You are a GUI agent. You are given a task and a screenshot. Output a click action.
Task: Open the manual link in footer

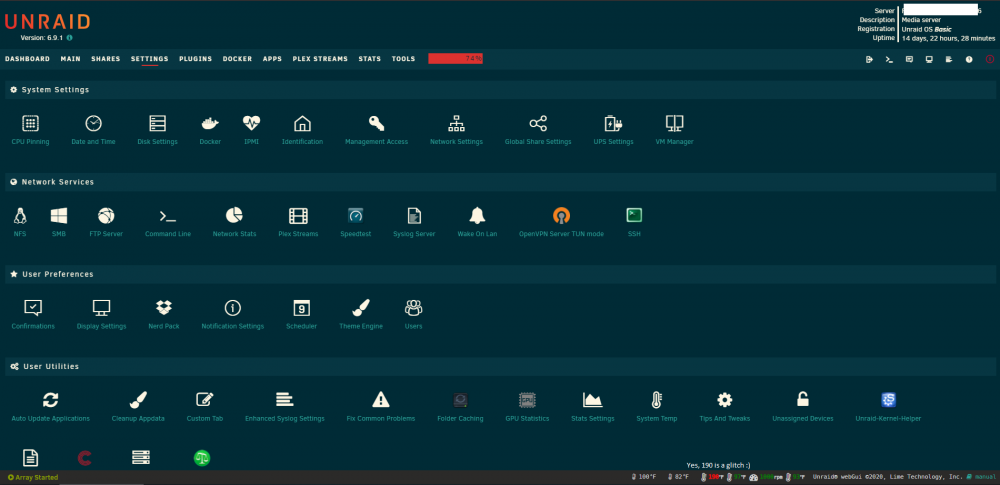tap(980, 477)
